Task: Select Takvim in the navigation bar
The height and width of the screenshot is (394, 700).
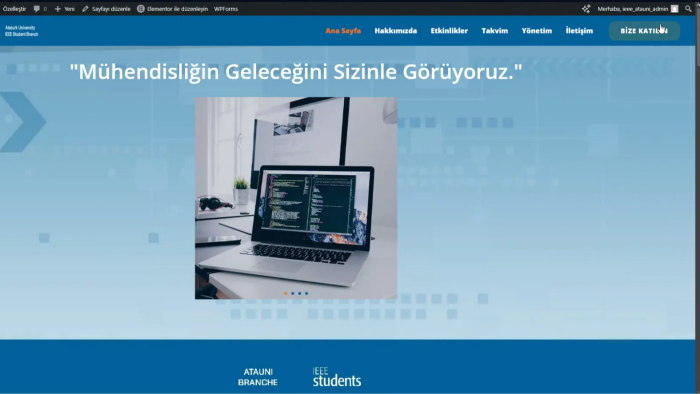Action: (495, 31)
